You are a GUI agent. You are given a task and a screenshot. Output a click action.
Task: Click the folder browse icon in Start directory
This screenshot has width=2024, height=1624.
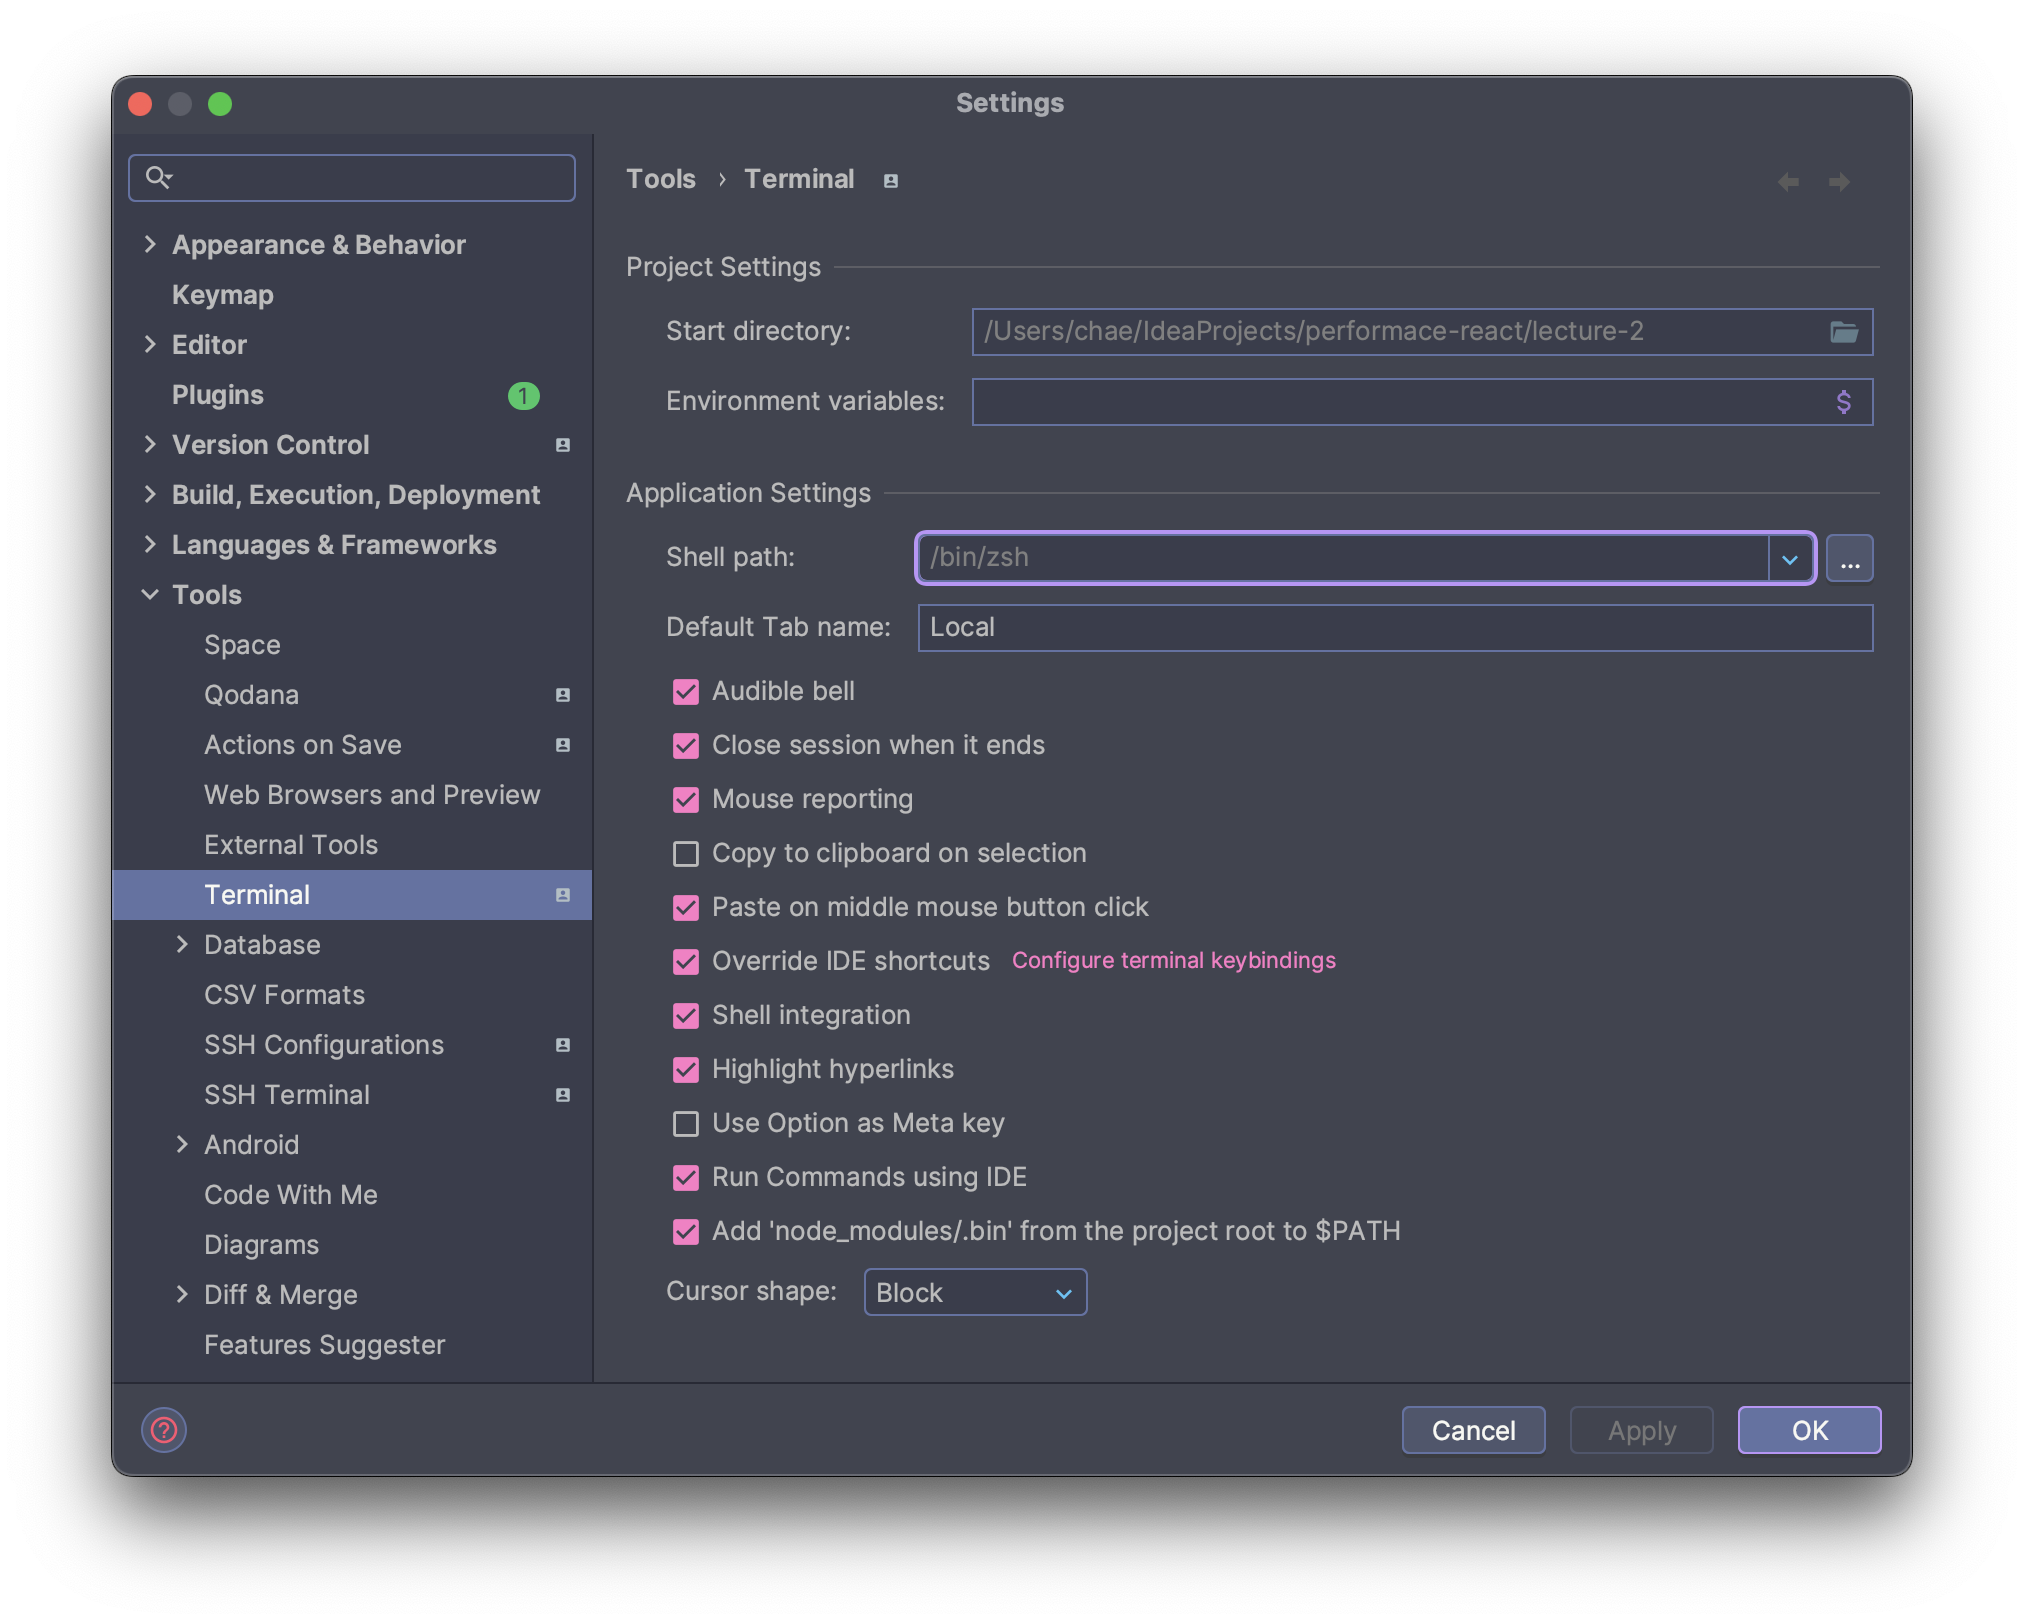coord(1843,332)
